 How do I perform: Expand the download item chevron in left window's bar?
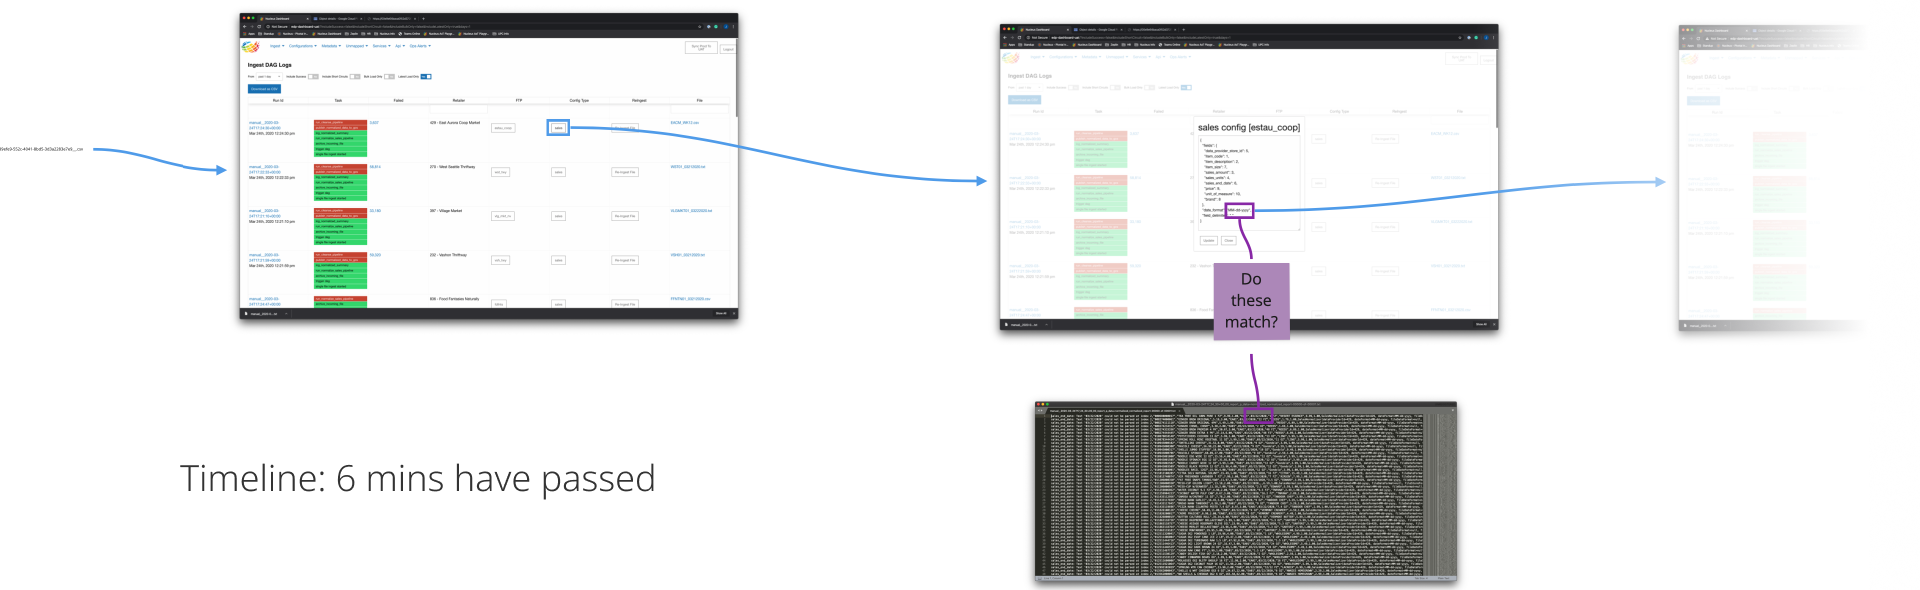point(286,313)
